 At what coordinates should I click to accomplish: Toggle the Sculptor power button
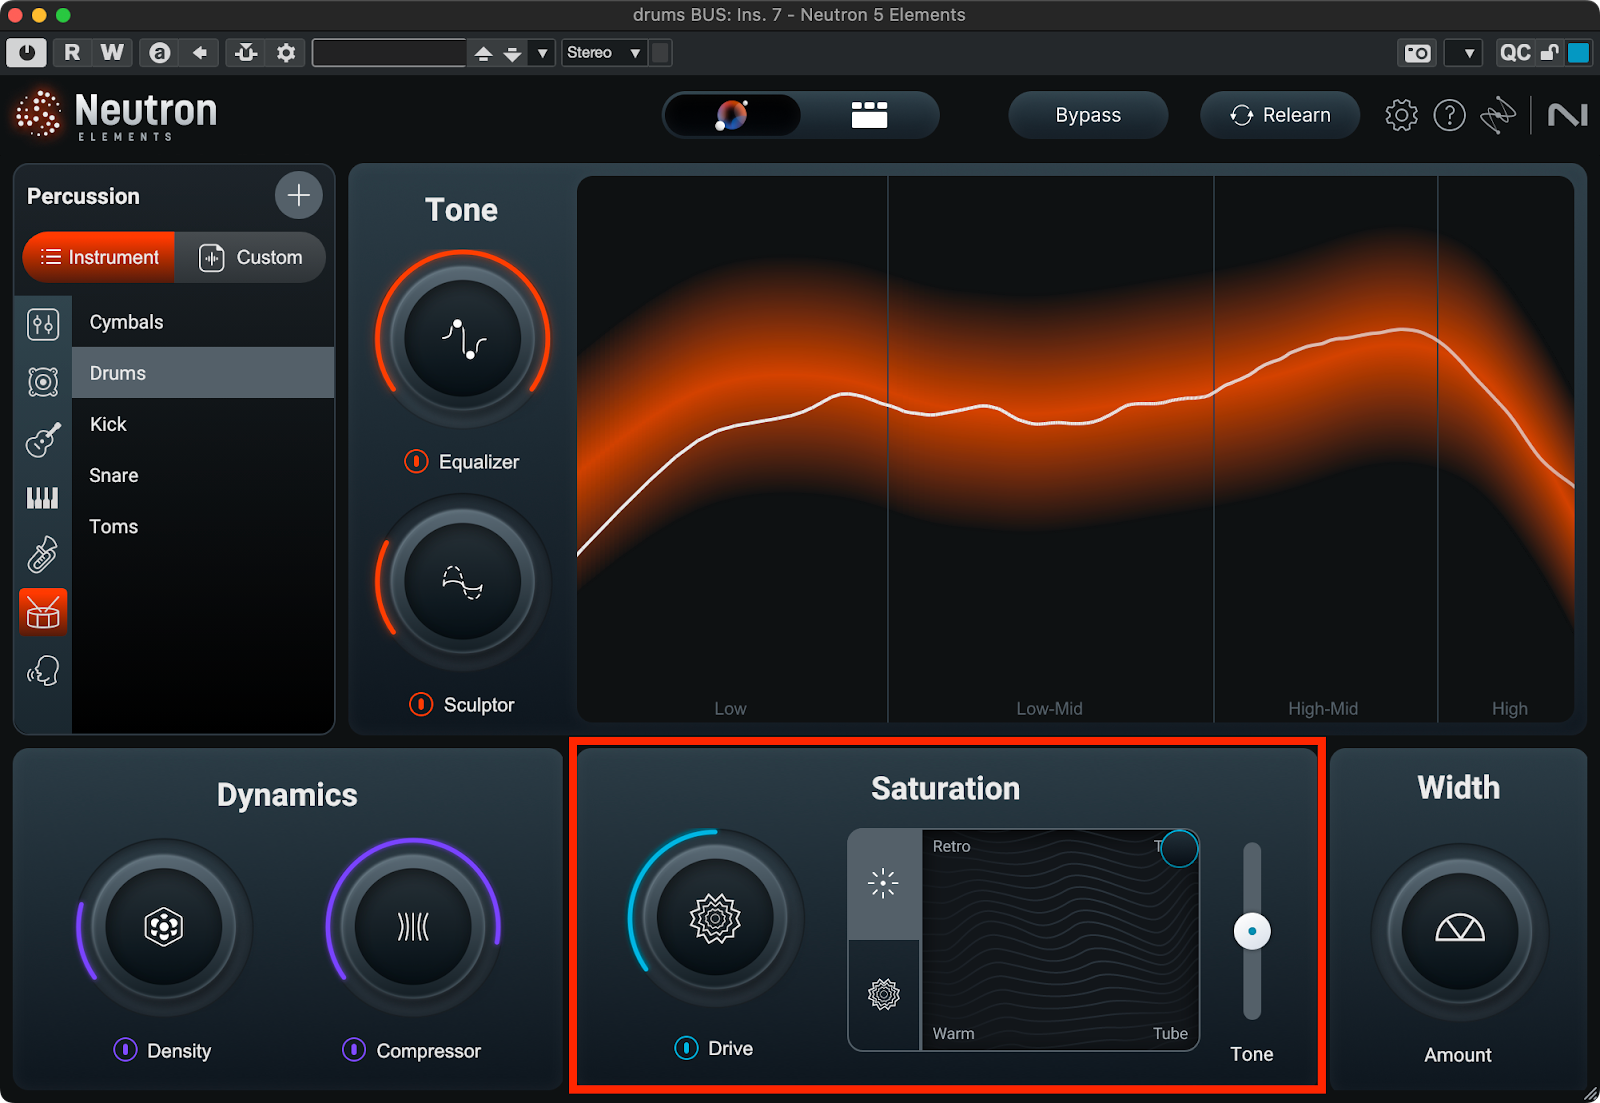421,704
